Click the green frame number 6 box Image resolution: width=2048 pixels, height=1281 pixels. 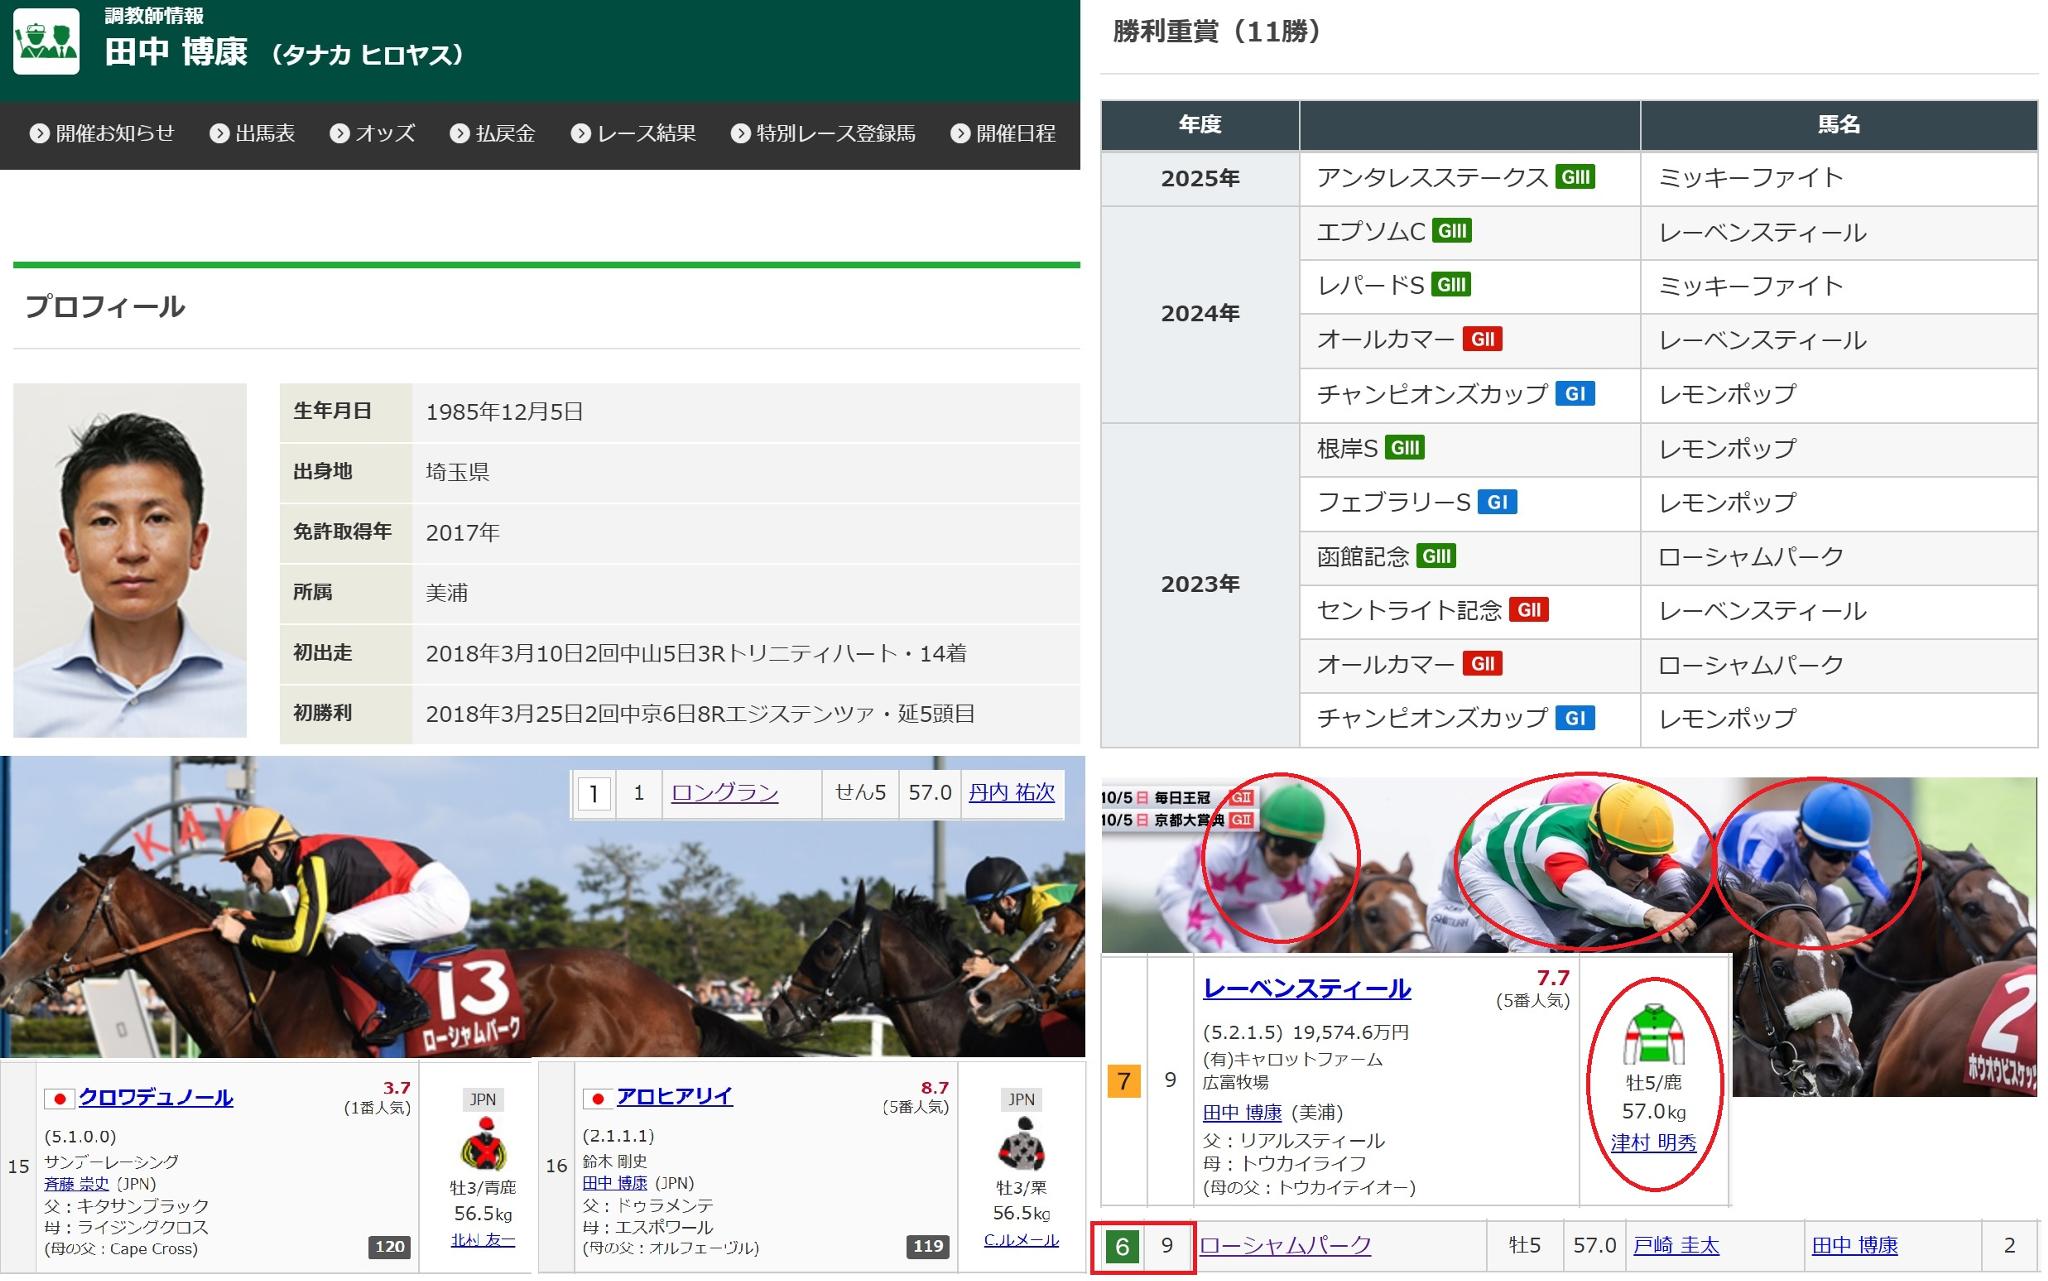click(x=1122, y=1246)
